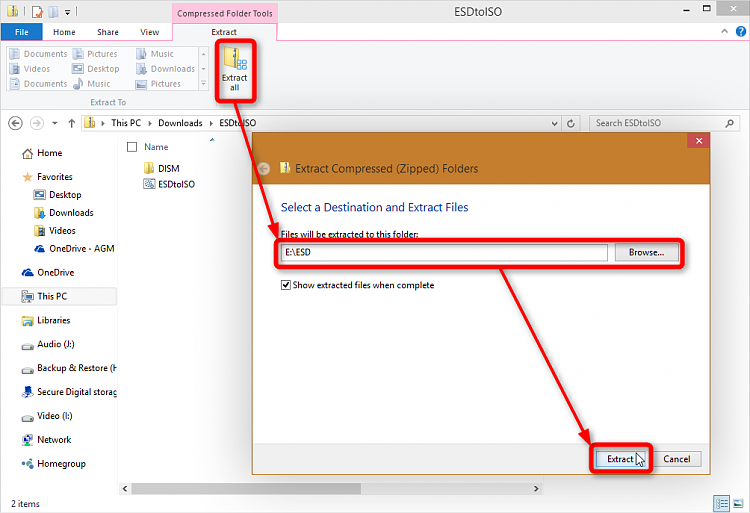
Task: Click scrollbar left arrow
Action: coord(125,489)
